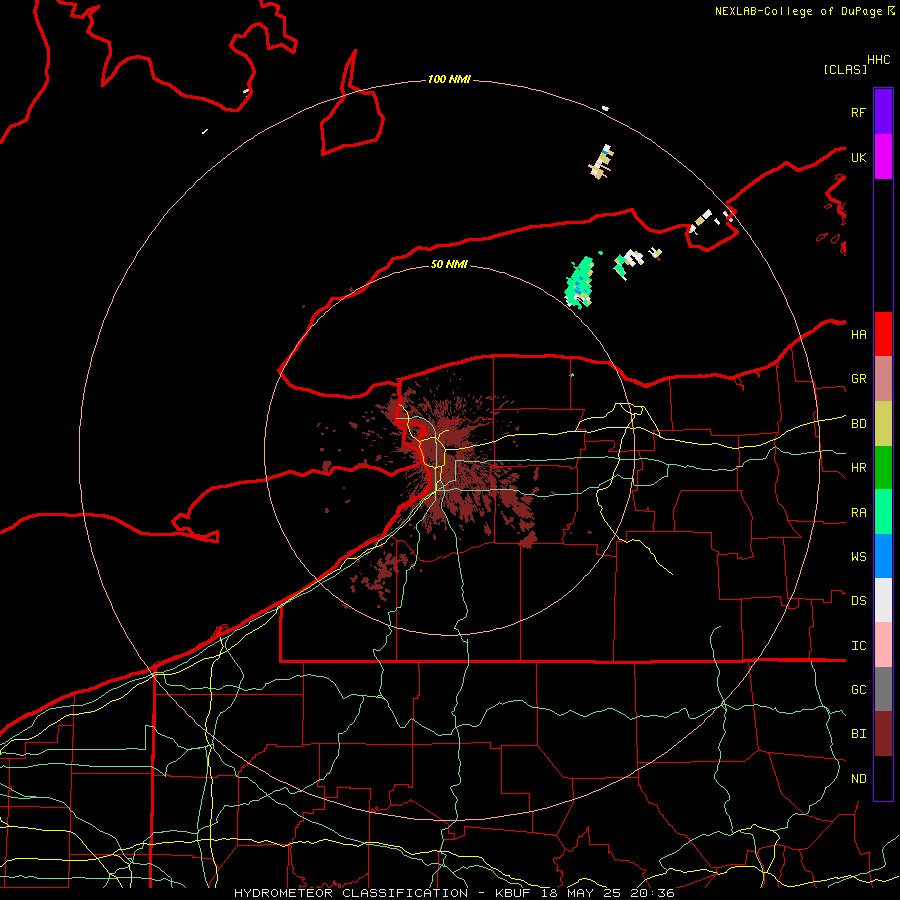Click the GR legend label
The image size is (900, 900).
pos(858,379)
